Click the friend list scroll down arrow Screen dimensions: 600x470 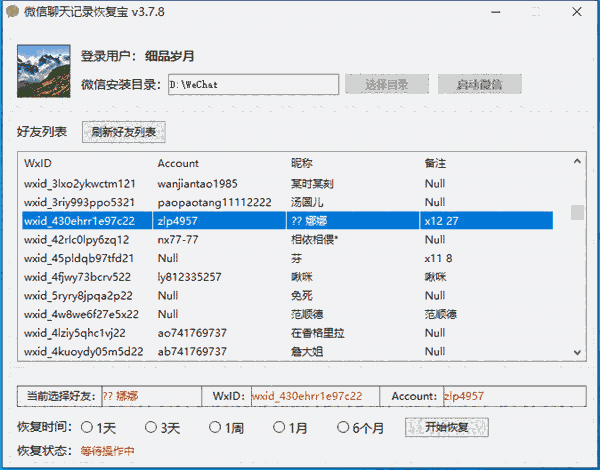click(577, 352)
